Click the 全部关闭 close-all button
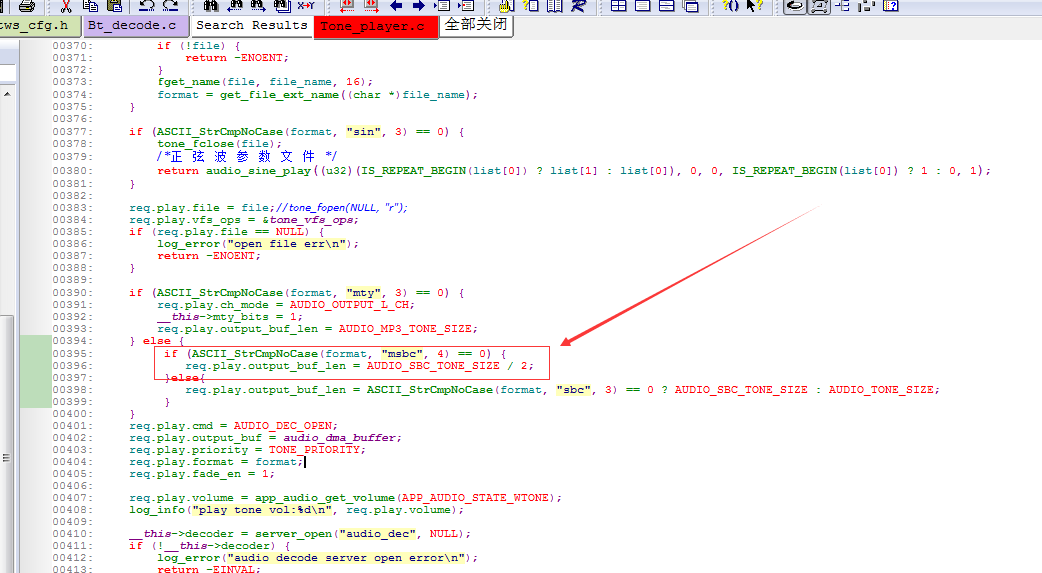Screen dimensions: 1042x573 point(476,25)
